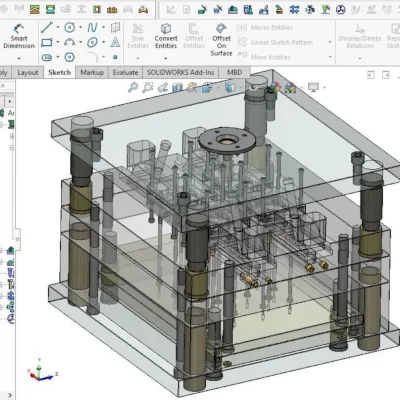Use the Convert Entities tool
The width and height of the screenshot is (400, 400).
(166, 36)
